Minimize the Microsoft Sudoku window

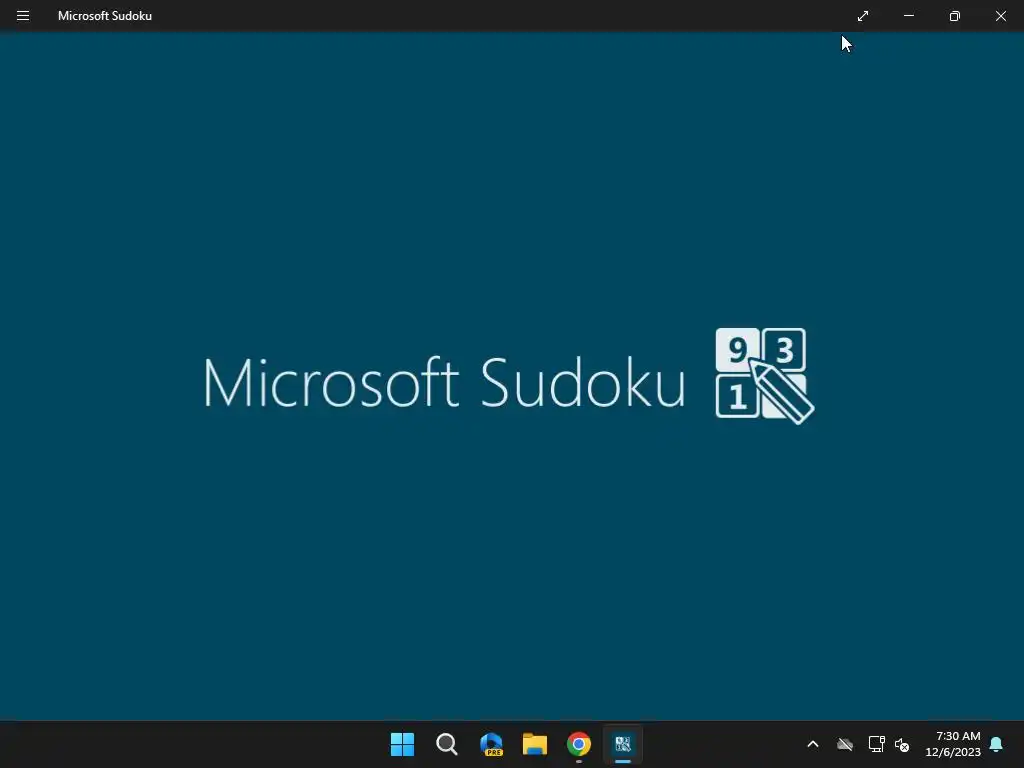coord(908,16)
